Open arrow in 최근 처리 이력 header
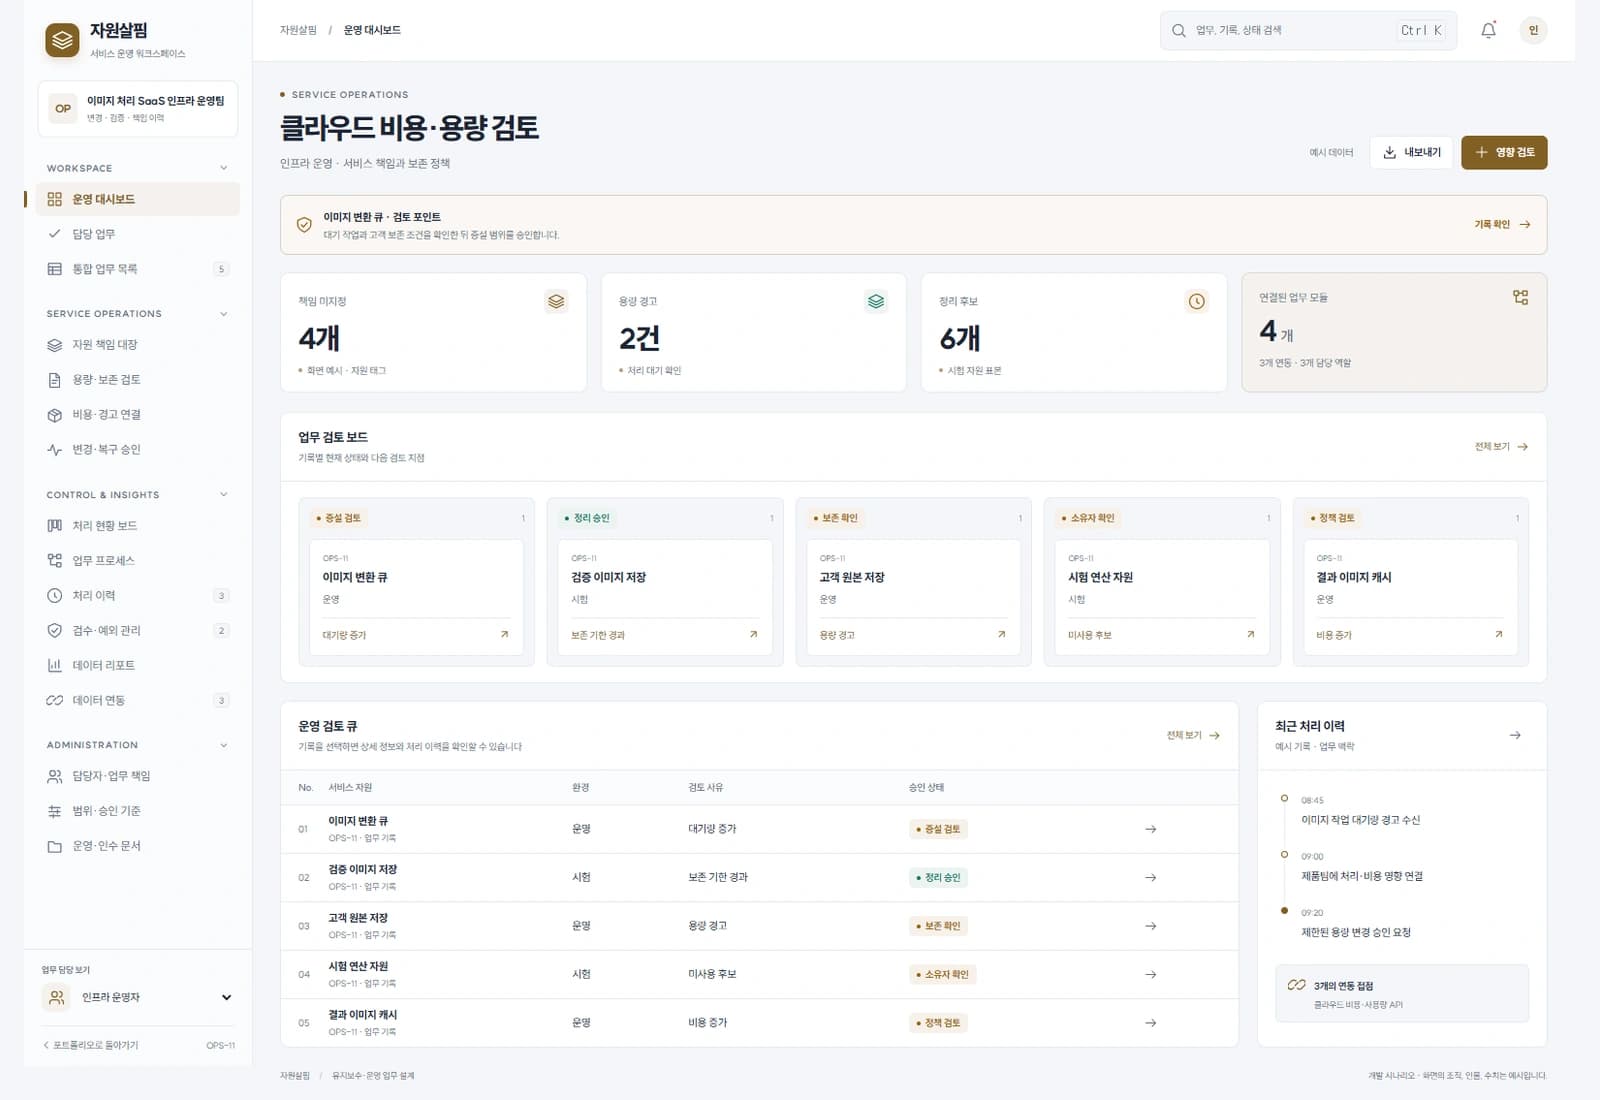This screenshot has height=1100, width=1600. click(1515, 735)
